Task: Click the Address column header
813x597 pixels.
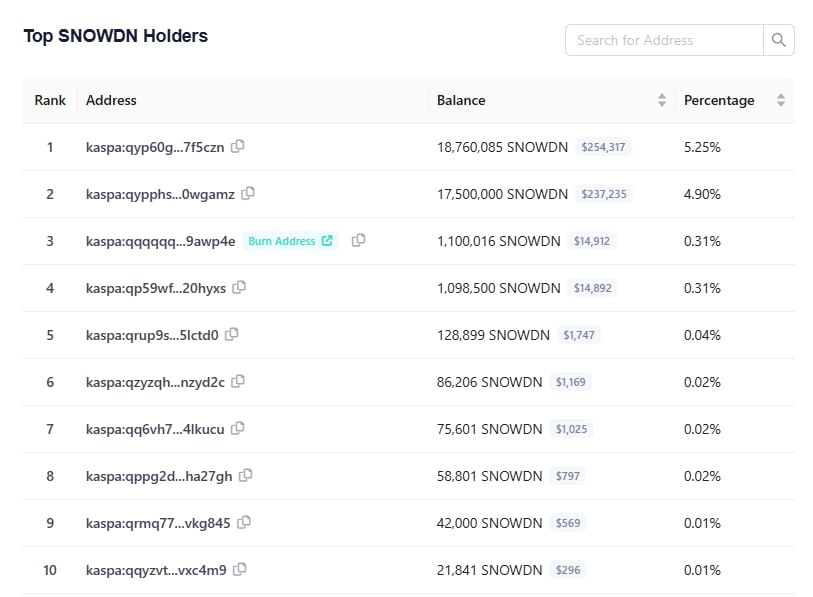Action: (111, 100)
